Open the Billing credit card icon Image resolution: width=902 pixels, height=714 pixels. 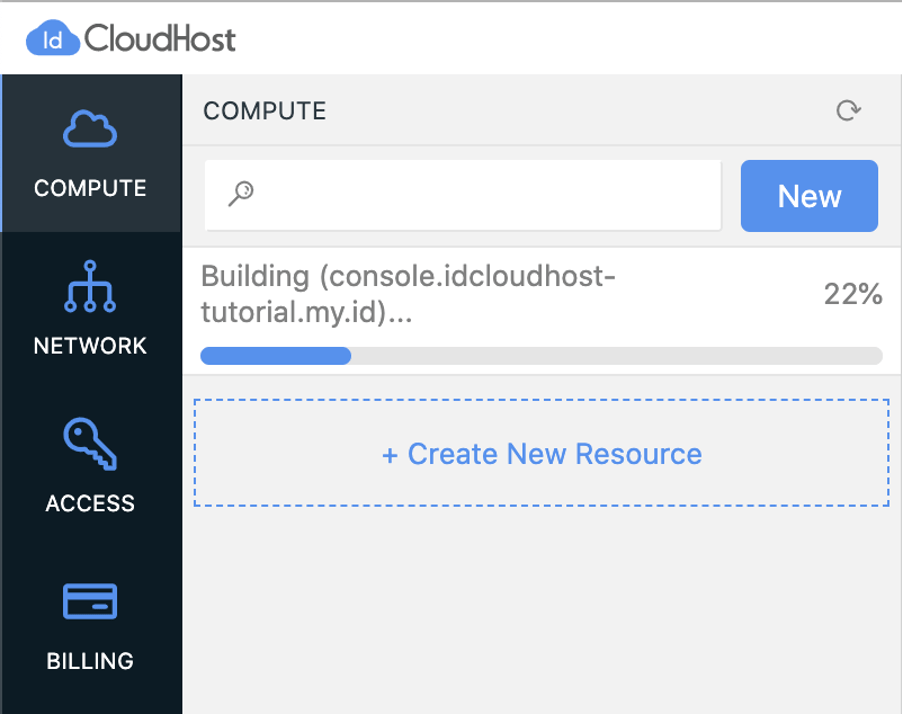(x=90, y=601)
